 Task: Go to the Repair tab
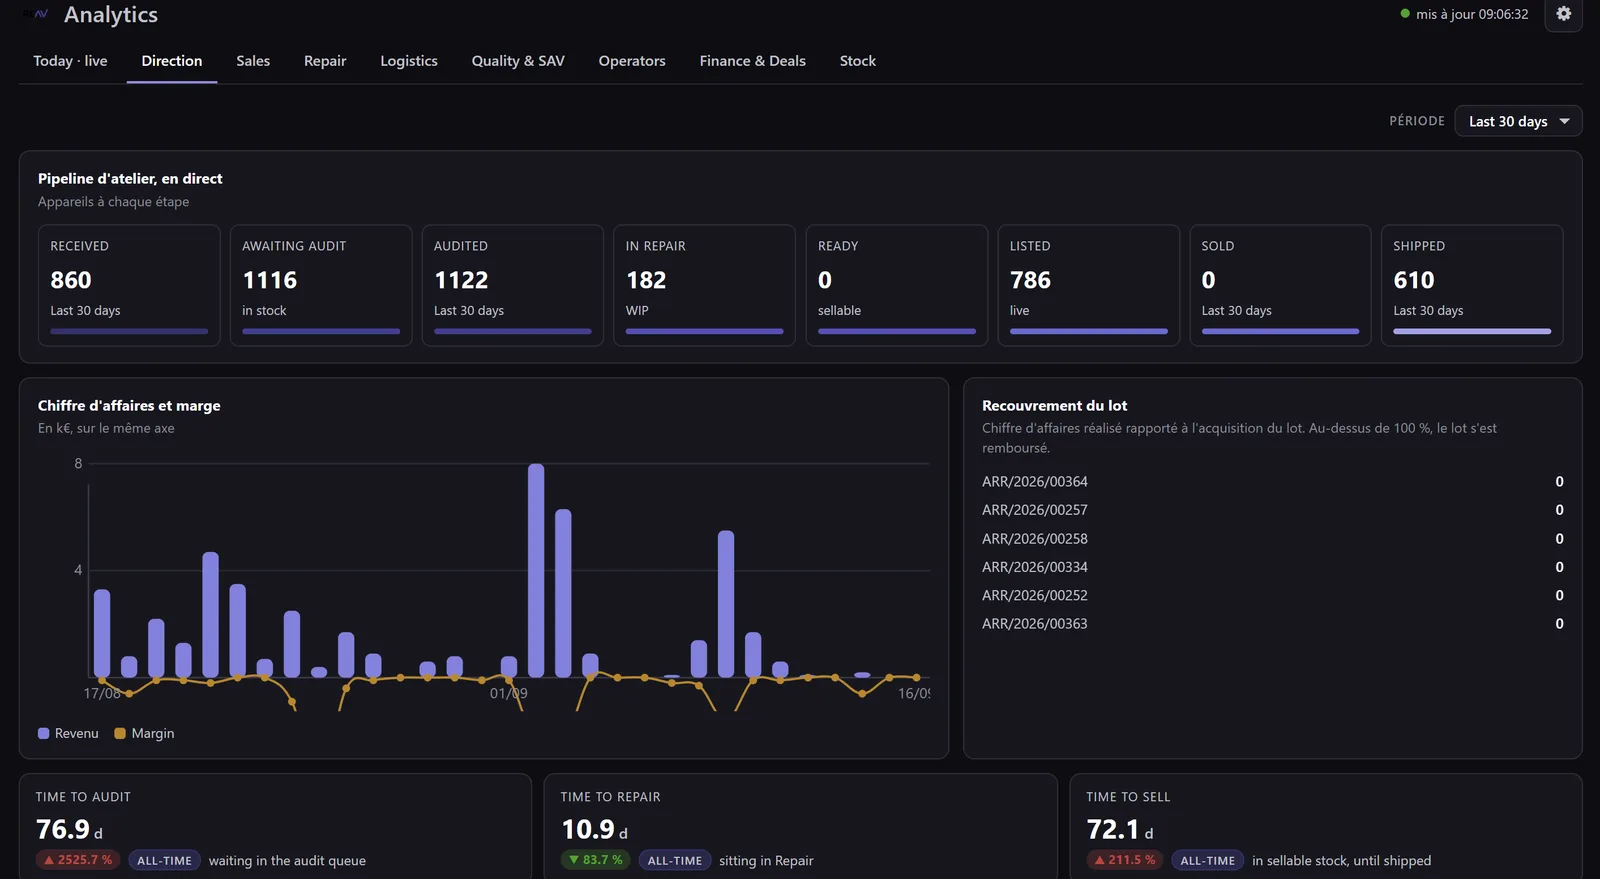point(325,61)
